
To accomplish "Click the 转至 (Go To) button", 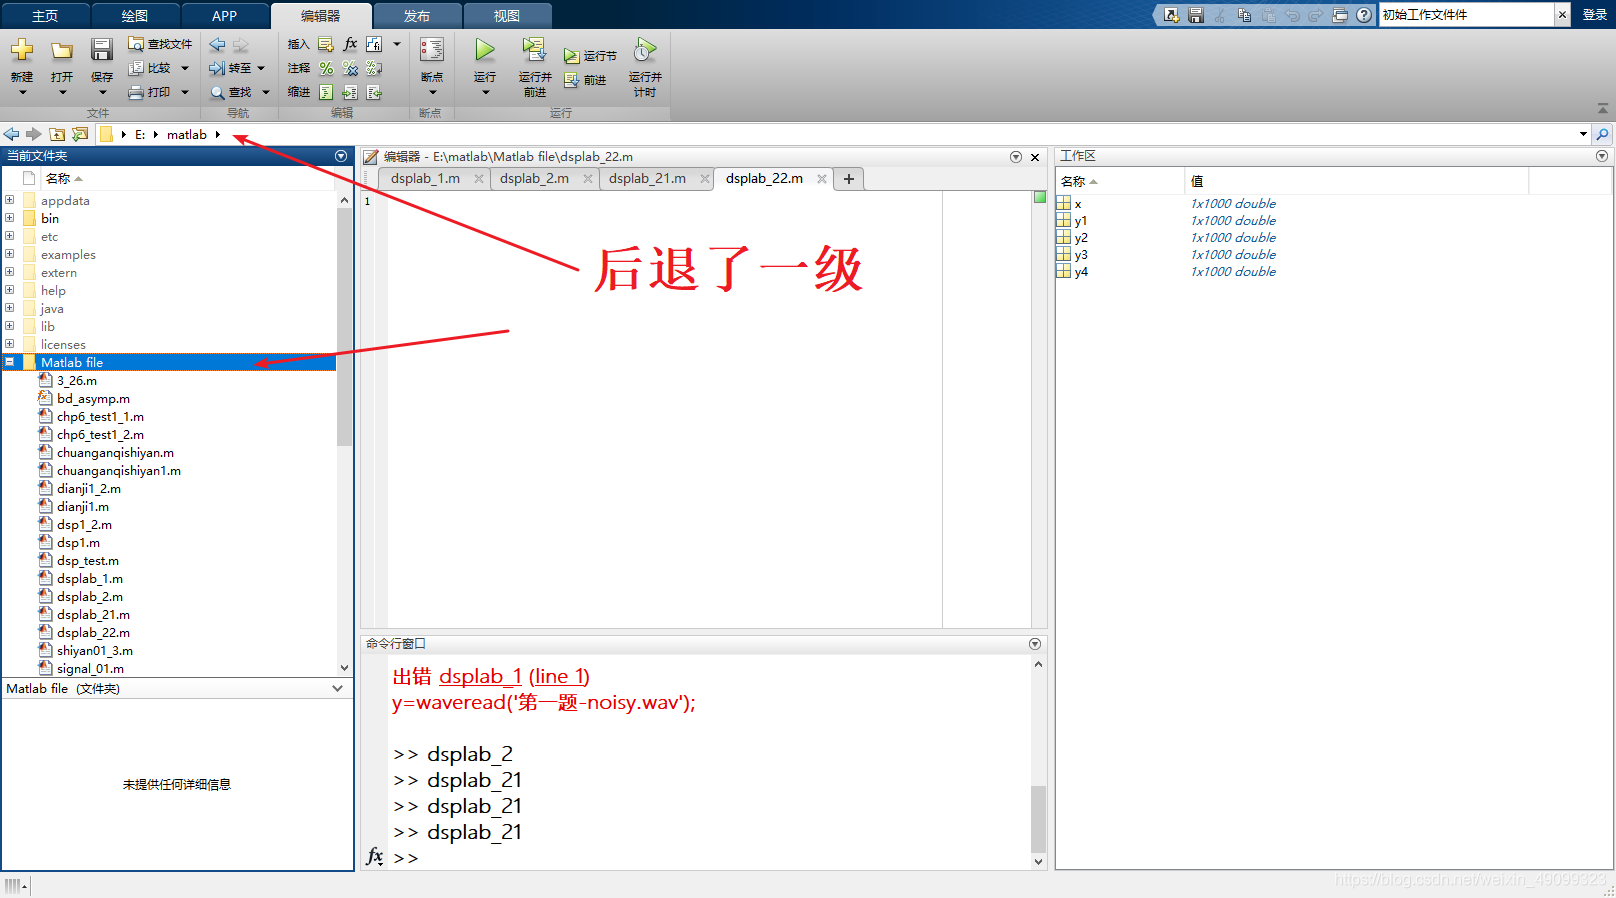I will coord(237,68).
